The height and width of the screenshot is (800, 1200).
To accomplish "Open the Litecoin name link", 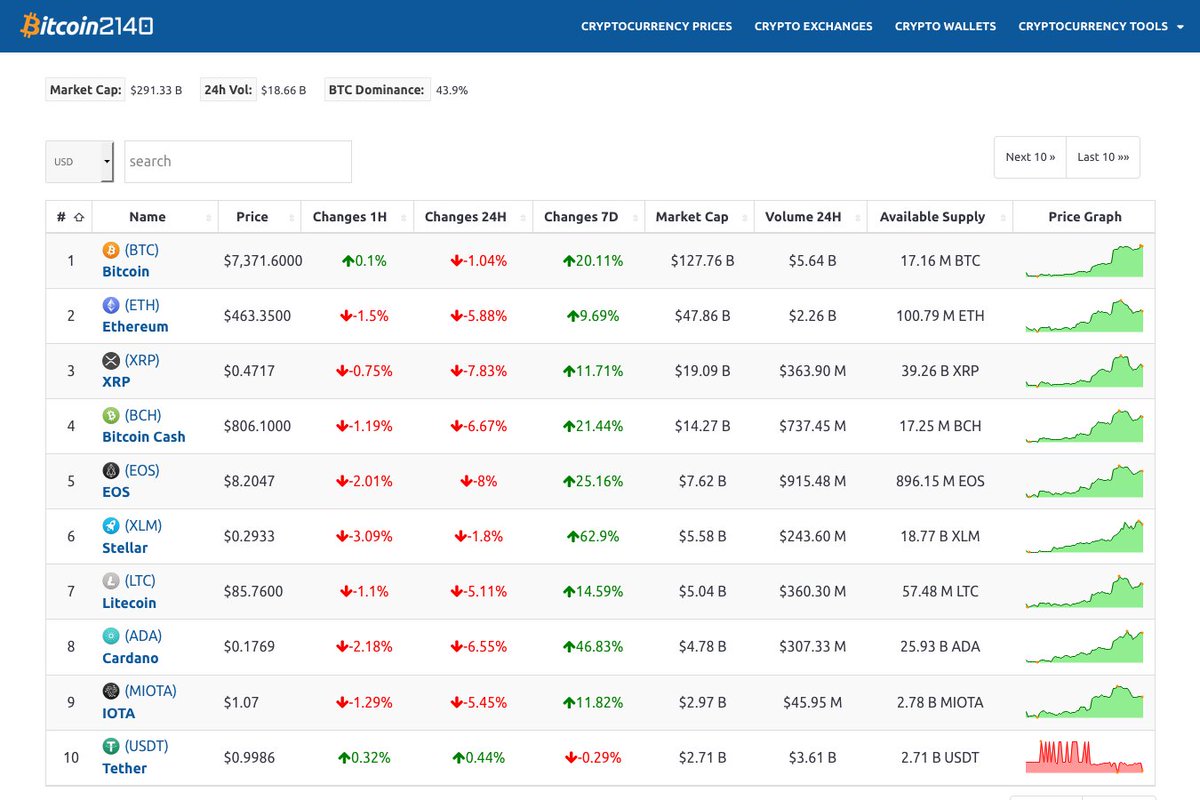I will [129, 602].
